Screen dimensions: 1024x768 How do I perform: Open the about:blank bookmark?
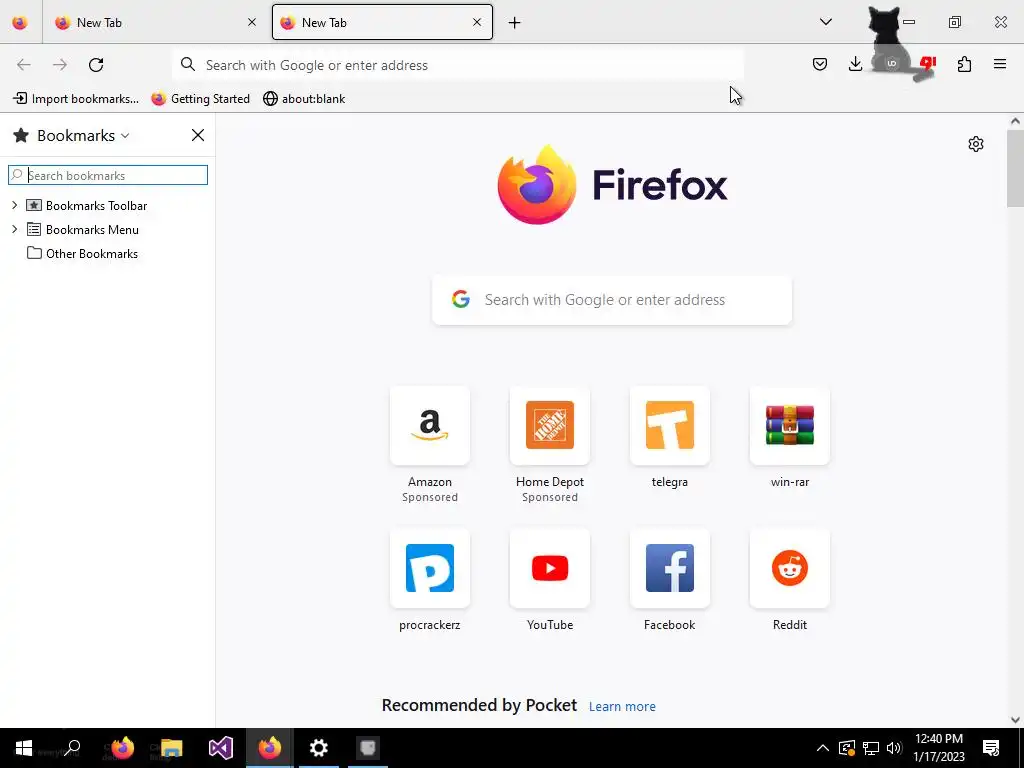point(304,99)
